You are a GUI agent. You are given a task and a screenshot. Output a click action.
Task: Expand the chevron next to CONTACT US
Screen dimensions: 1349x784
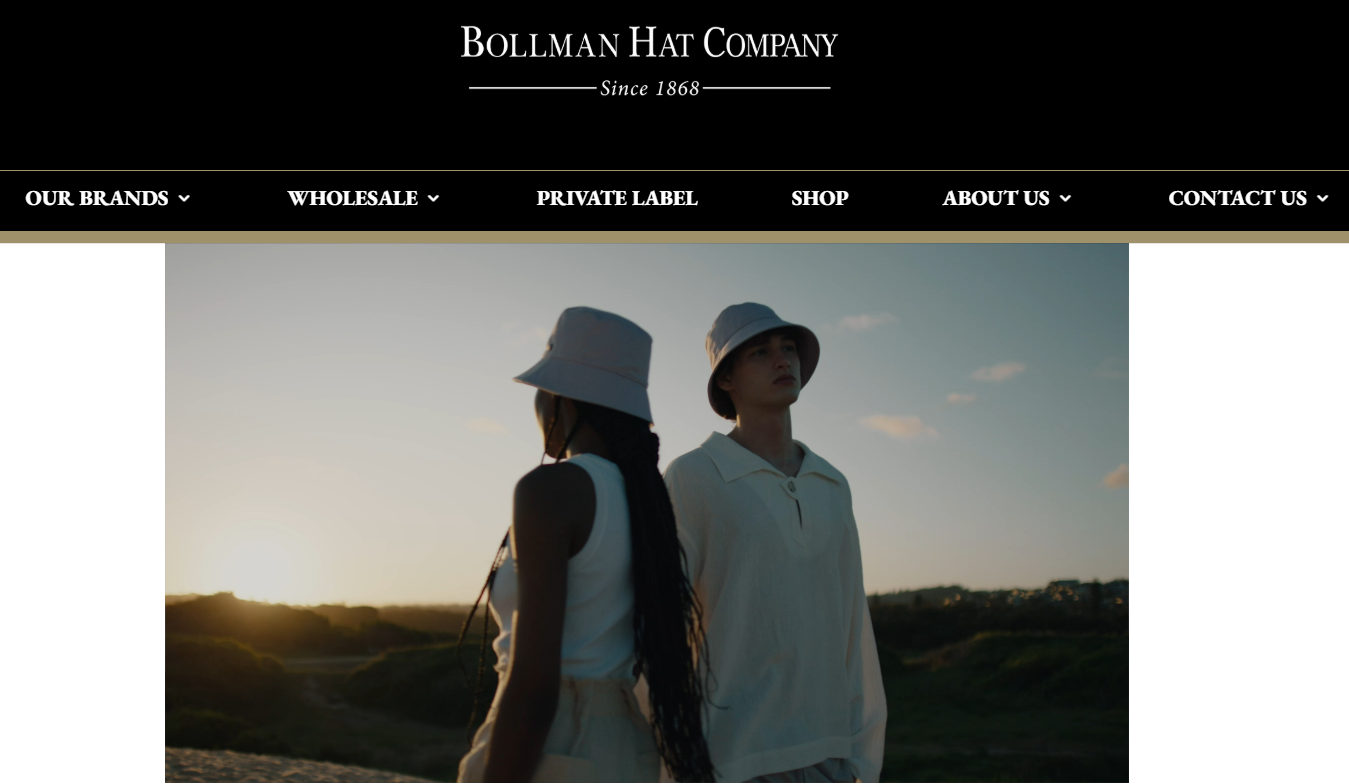point(1322,199)
